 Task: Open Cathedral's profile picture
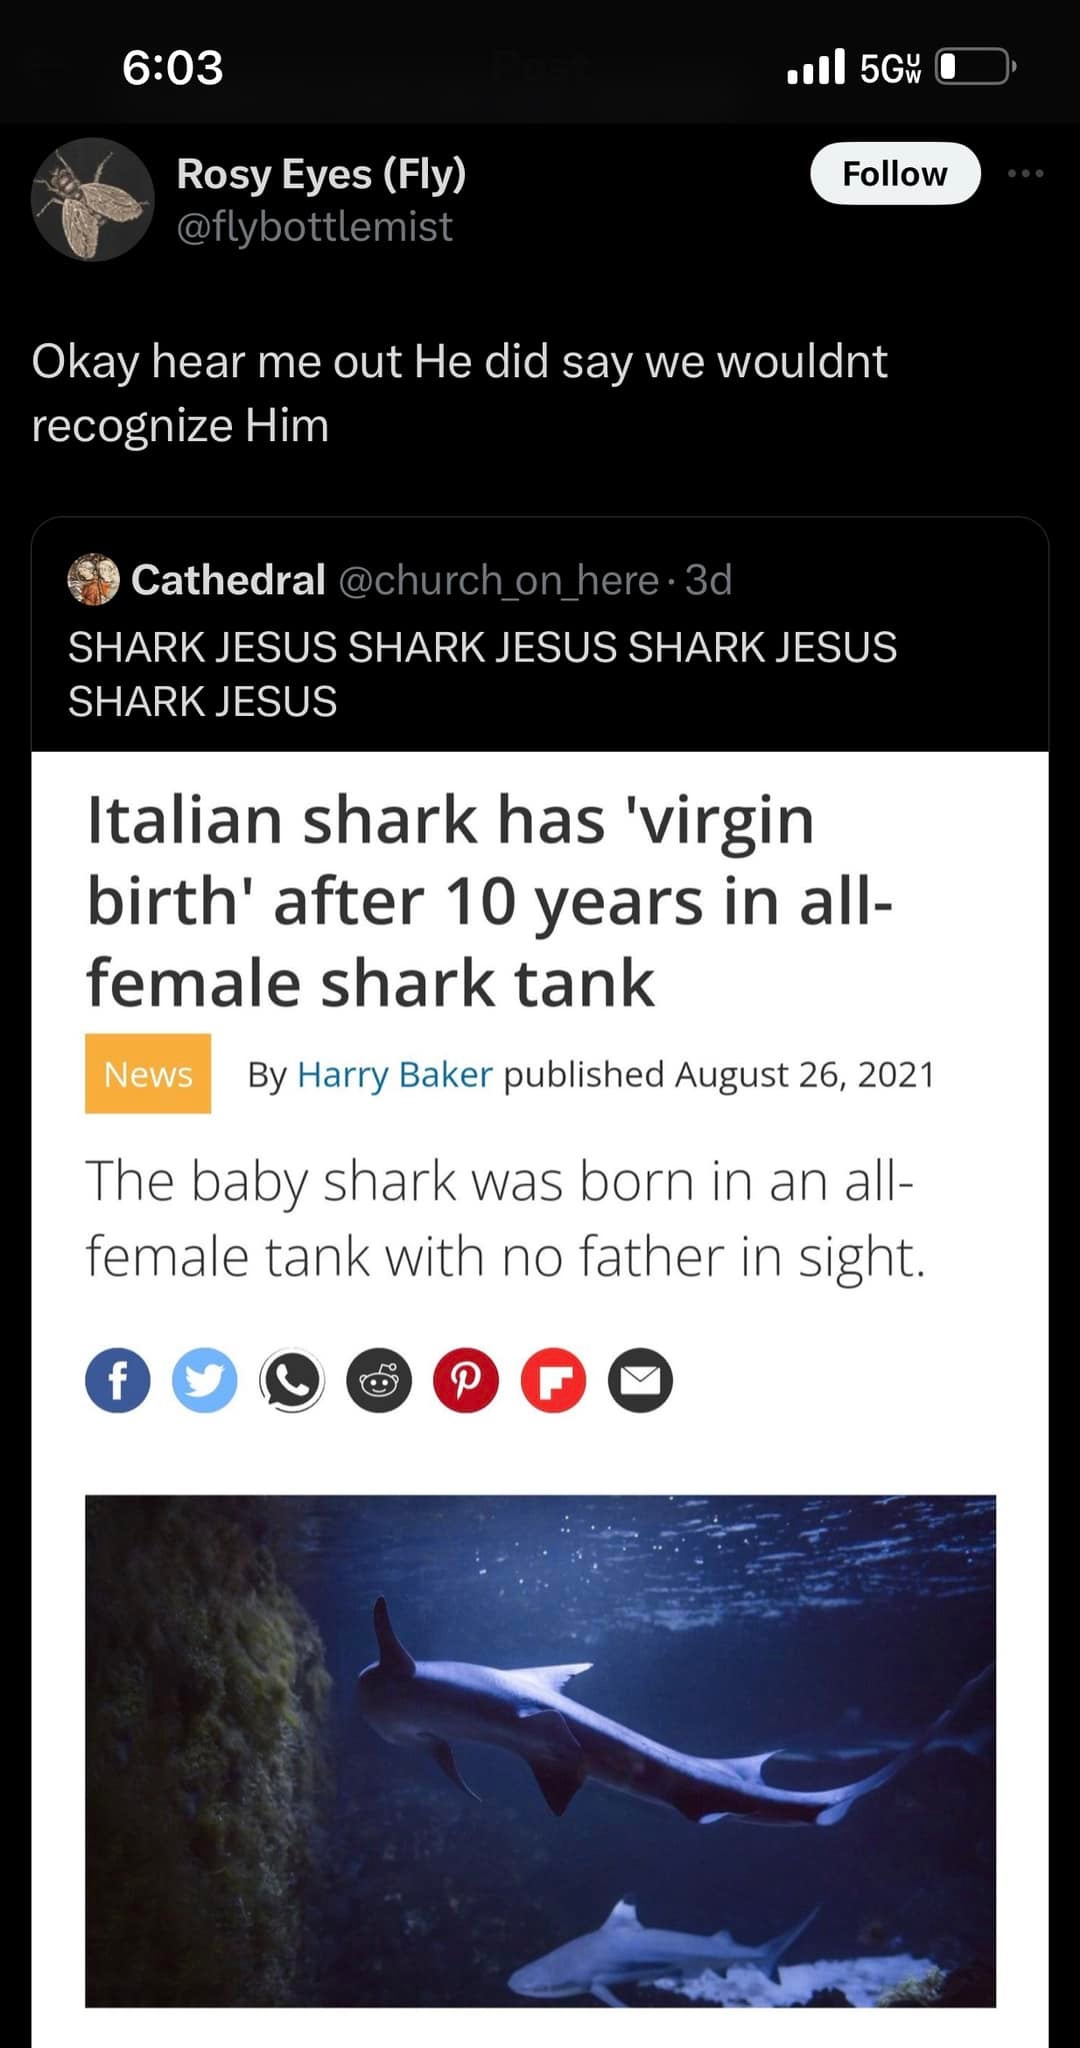tap(91, 580)
